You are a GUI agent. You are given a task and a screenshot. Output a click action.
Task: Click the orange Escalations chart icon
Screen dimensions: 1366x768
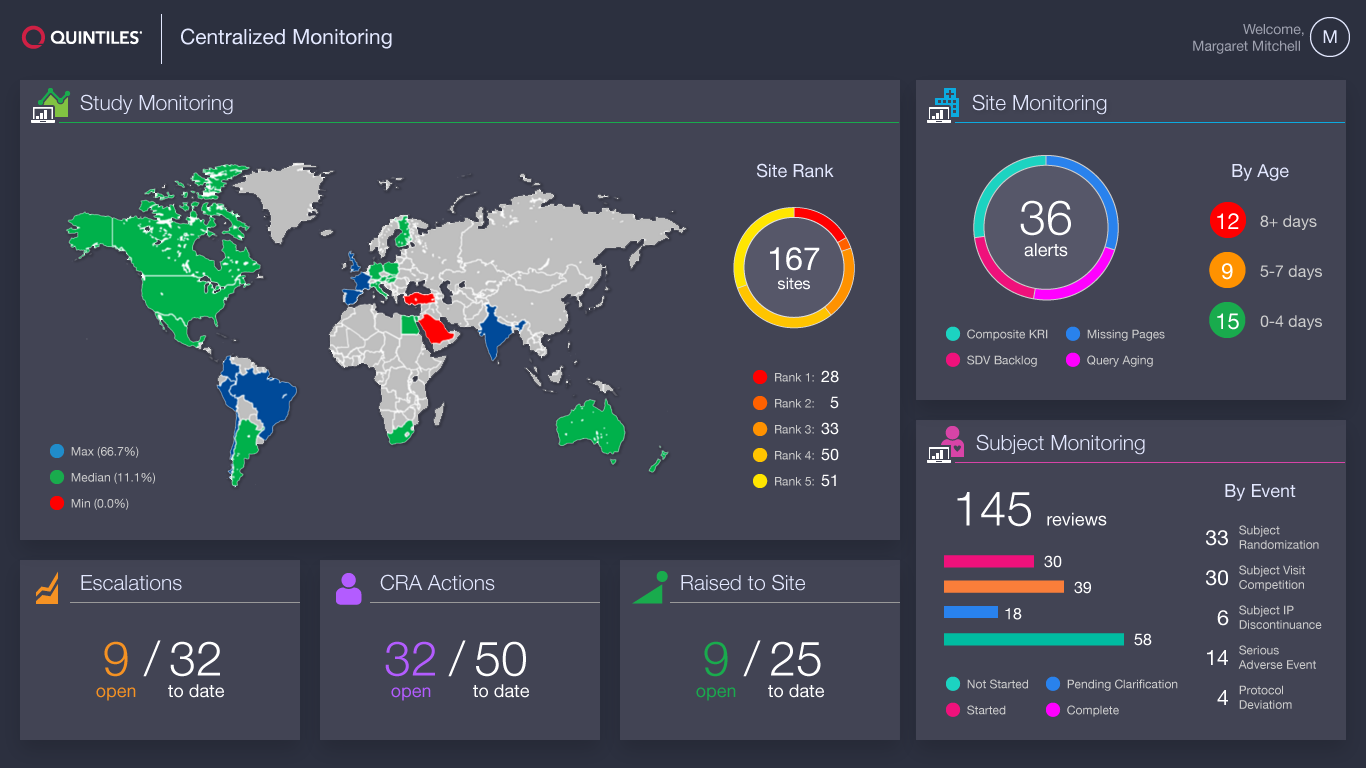tap(47, 589)
